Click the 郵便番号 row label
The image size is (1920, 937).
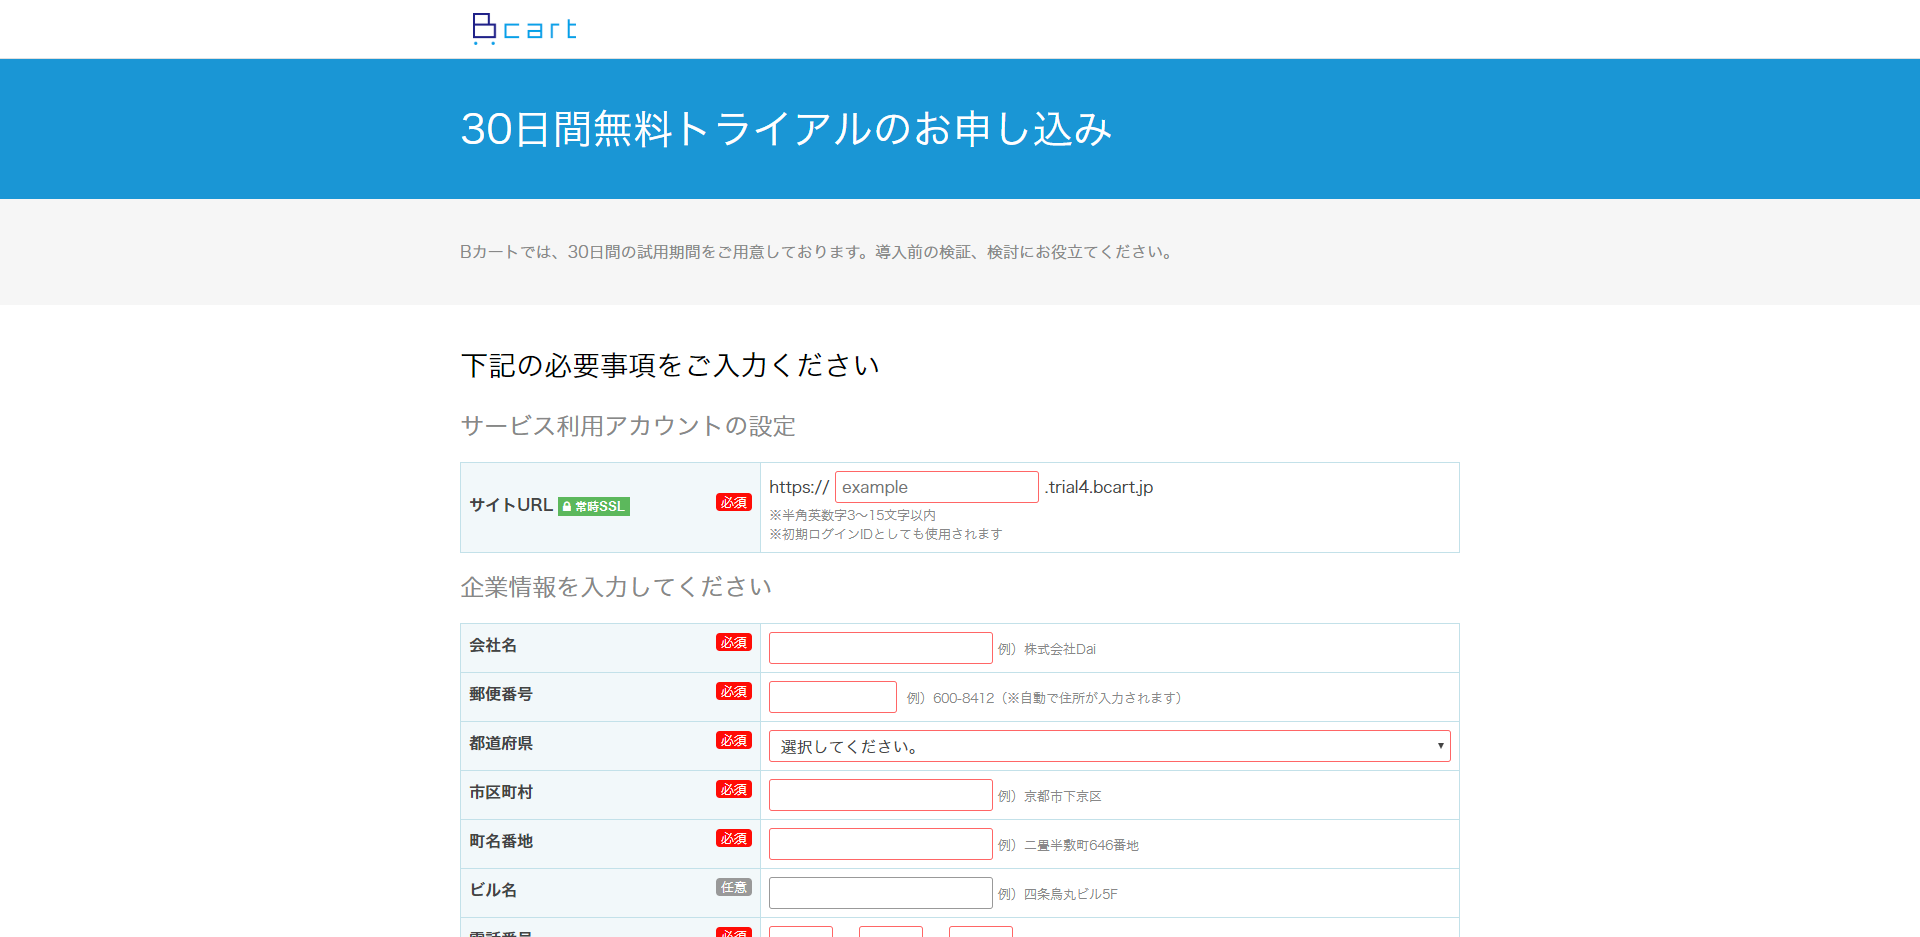tap(501, 694)
